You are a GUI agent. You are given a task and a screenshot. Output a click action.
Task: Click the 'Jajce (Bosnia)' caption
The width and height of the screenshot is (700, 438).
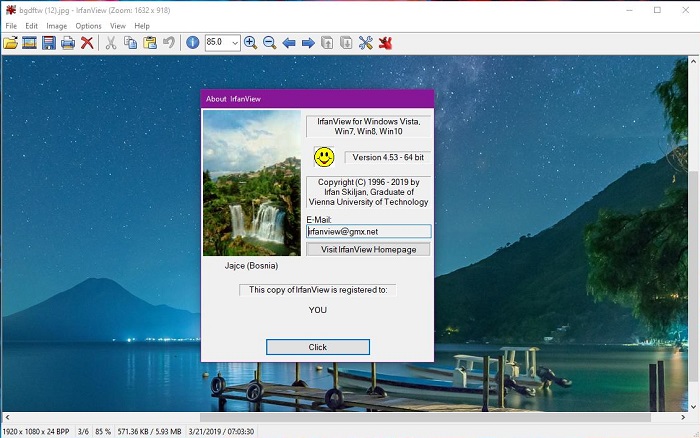tap(251, 266)
